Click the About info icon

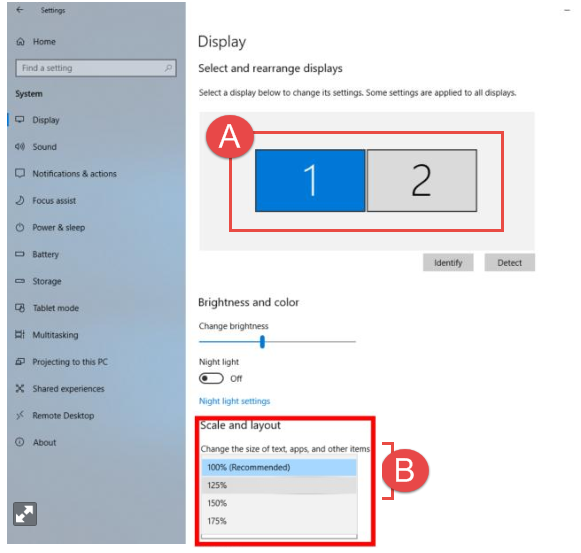coord(20,442)
